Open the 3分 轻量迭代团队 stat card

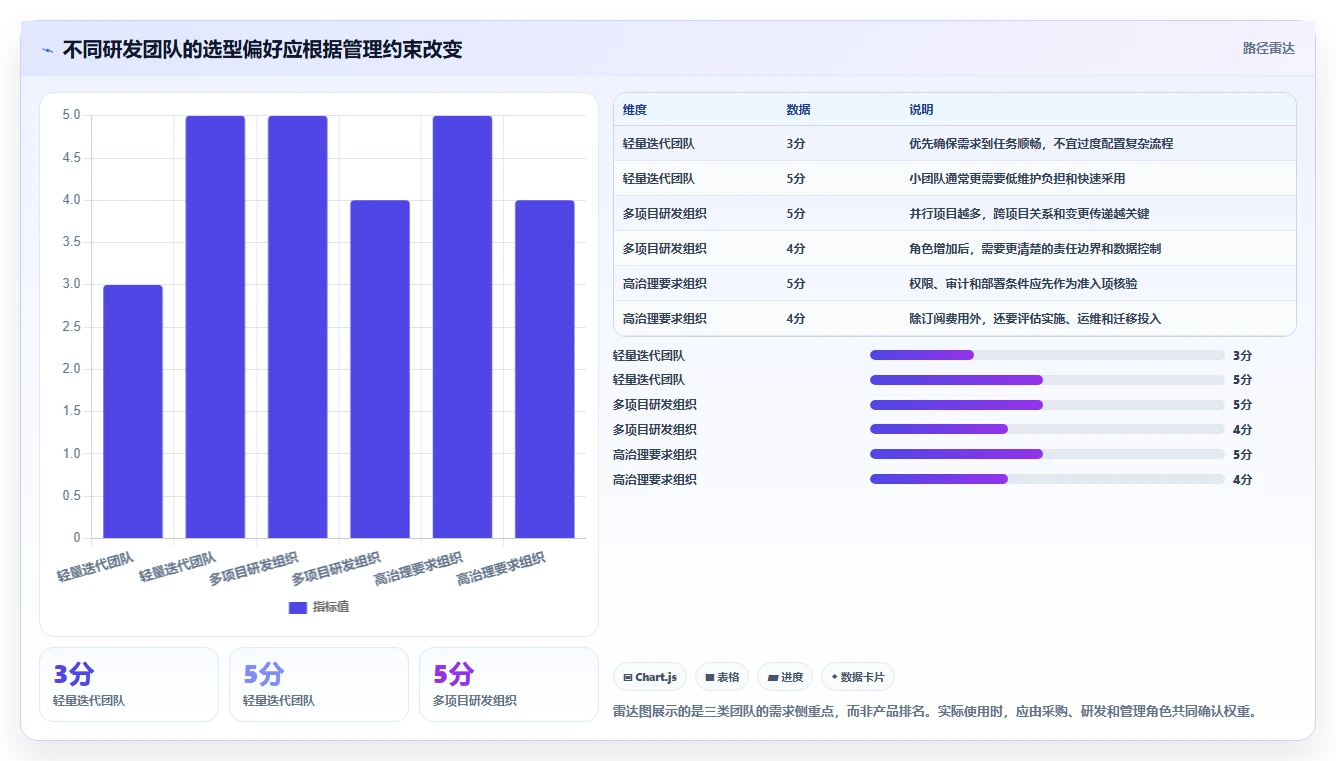click(129, 684)
